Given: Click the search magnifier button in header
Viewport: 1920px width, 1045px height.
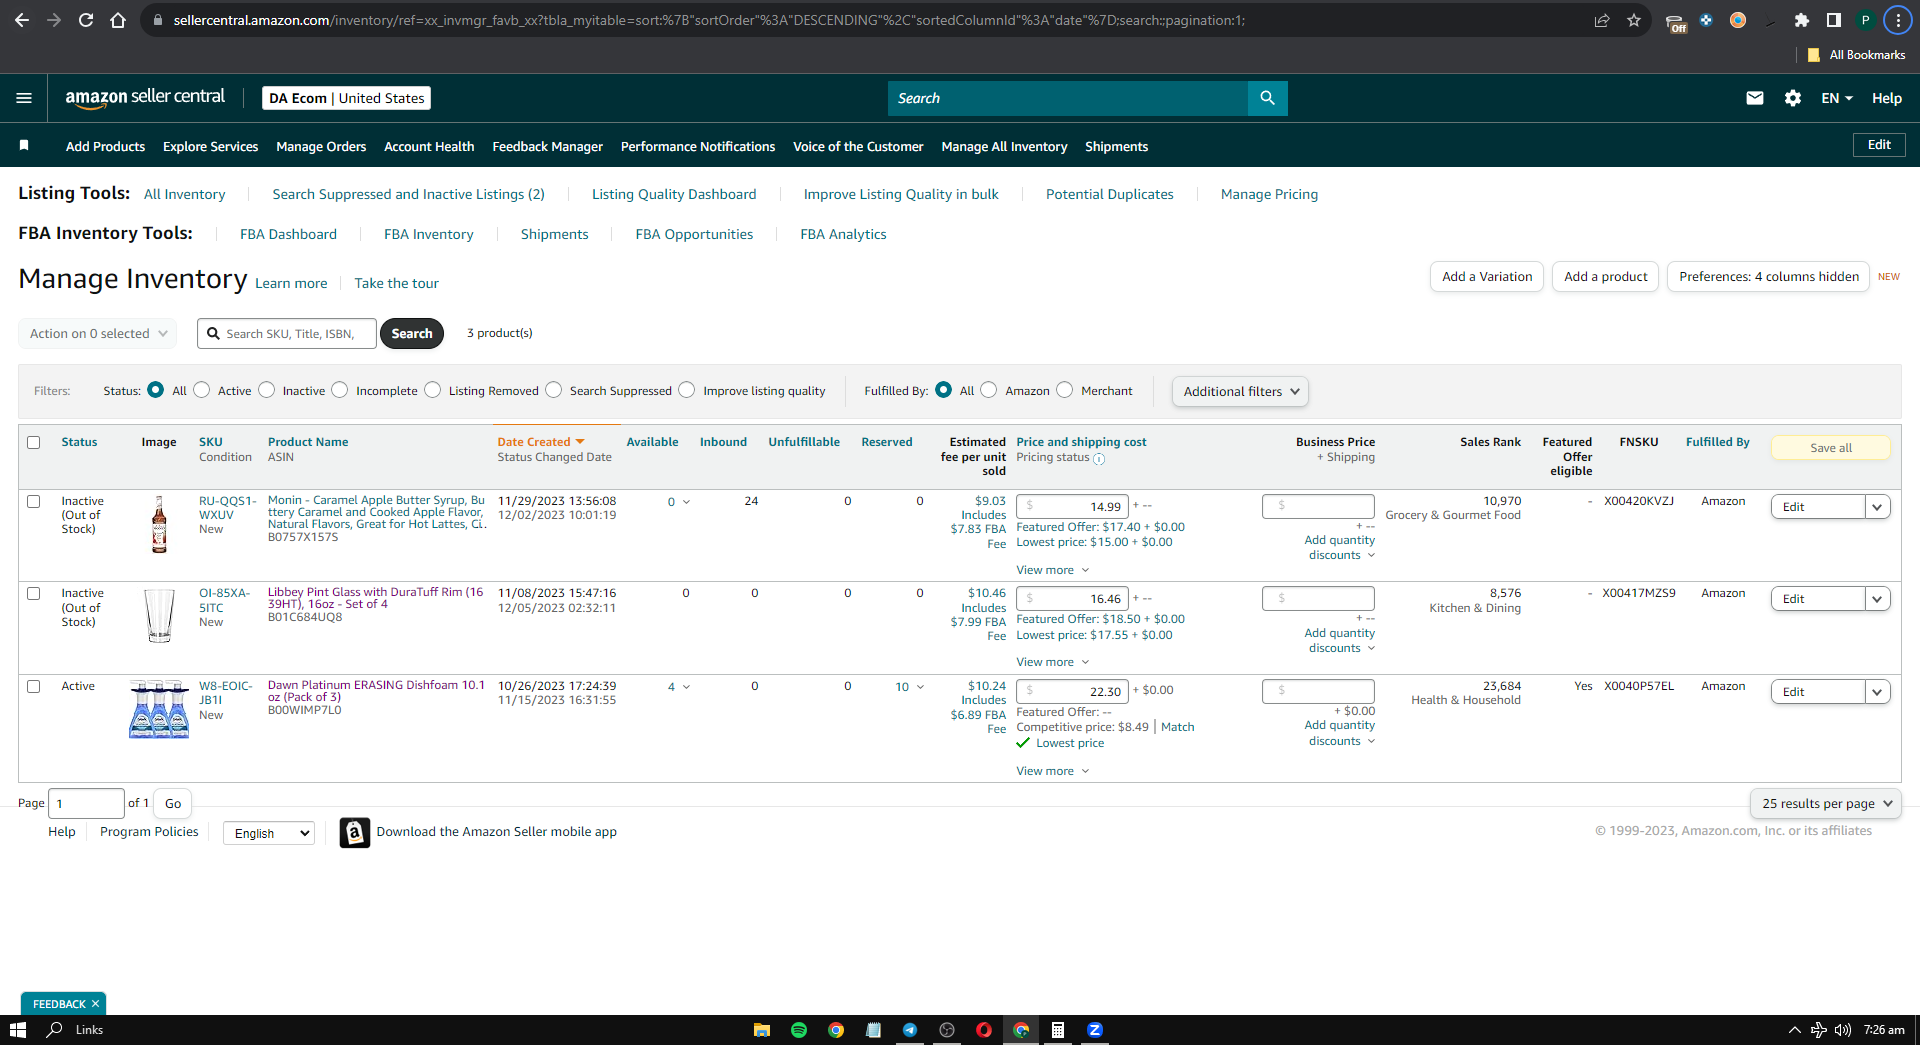Looking at the screenshot, I should coord(1267,98).
